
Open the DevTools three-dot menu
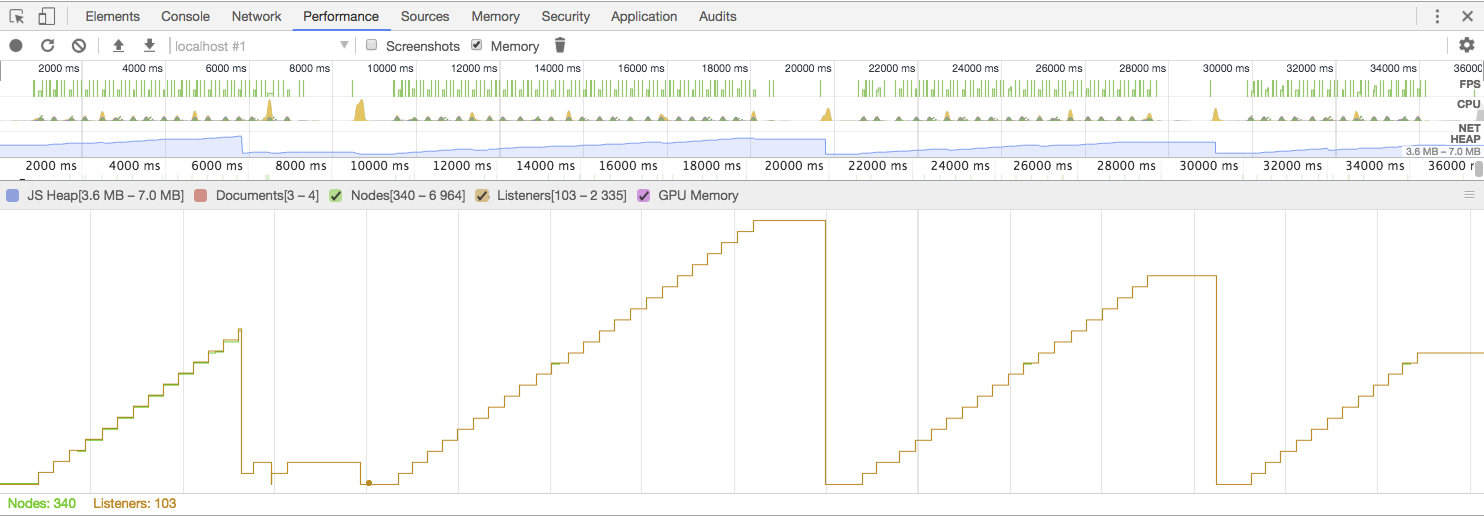click(1438, 16)
